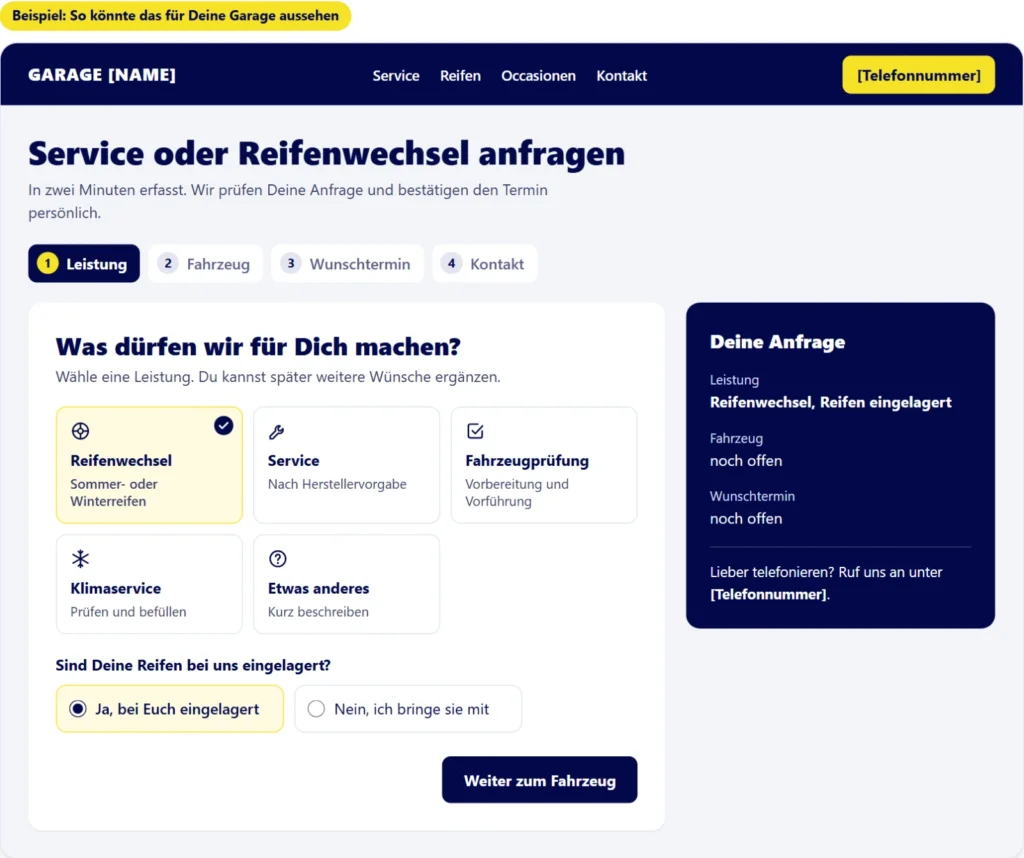Screen dimensions: 1024x858
Task: Click the snowflake icon on Klimaservice card
Action: coord(80,559)
